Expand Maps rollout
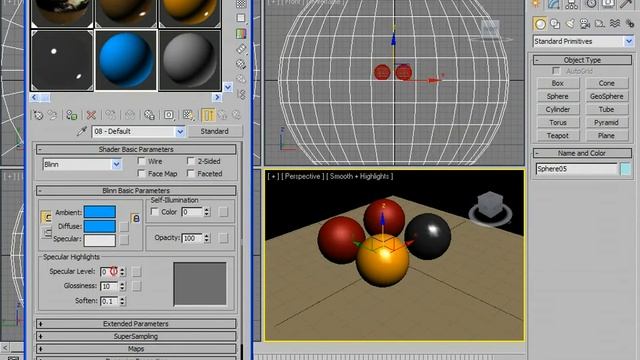Screen dimensions: 640x360 (x=136, y=349)
